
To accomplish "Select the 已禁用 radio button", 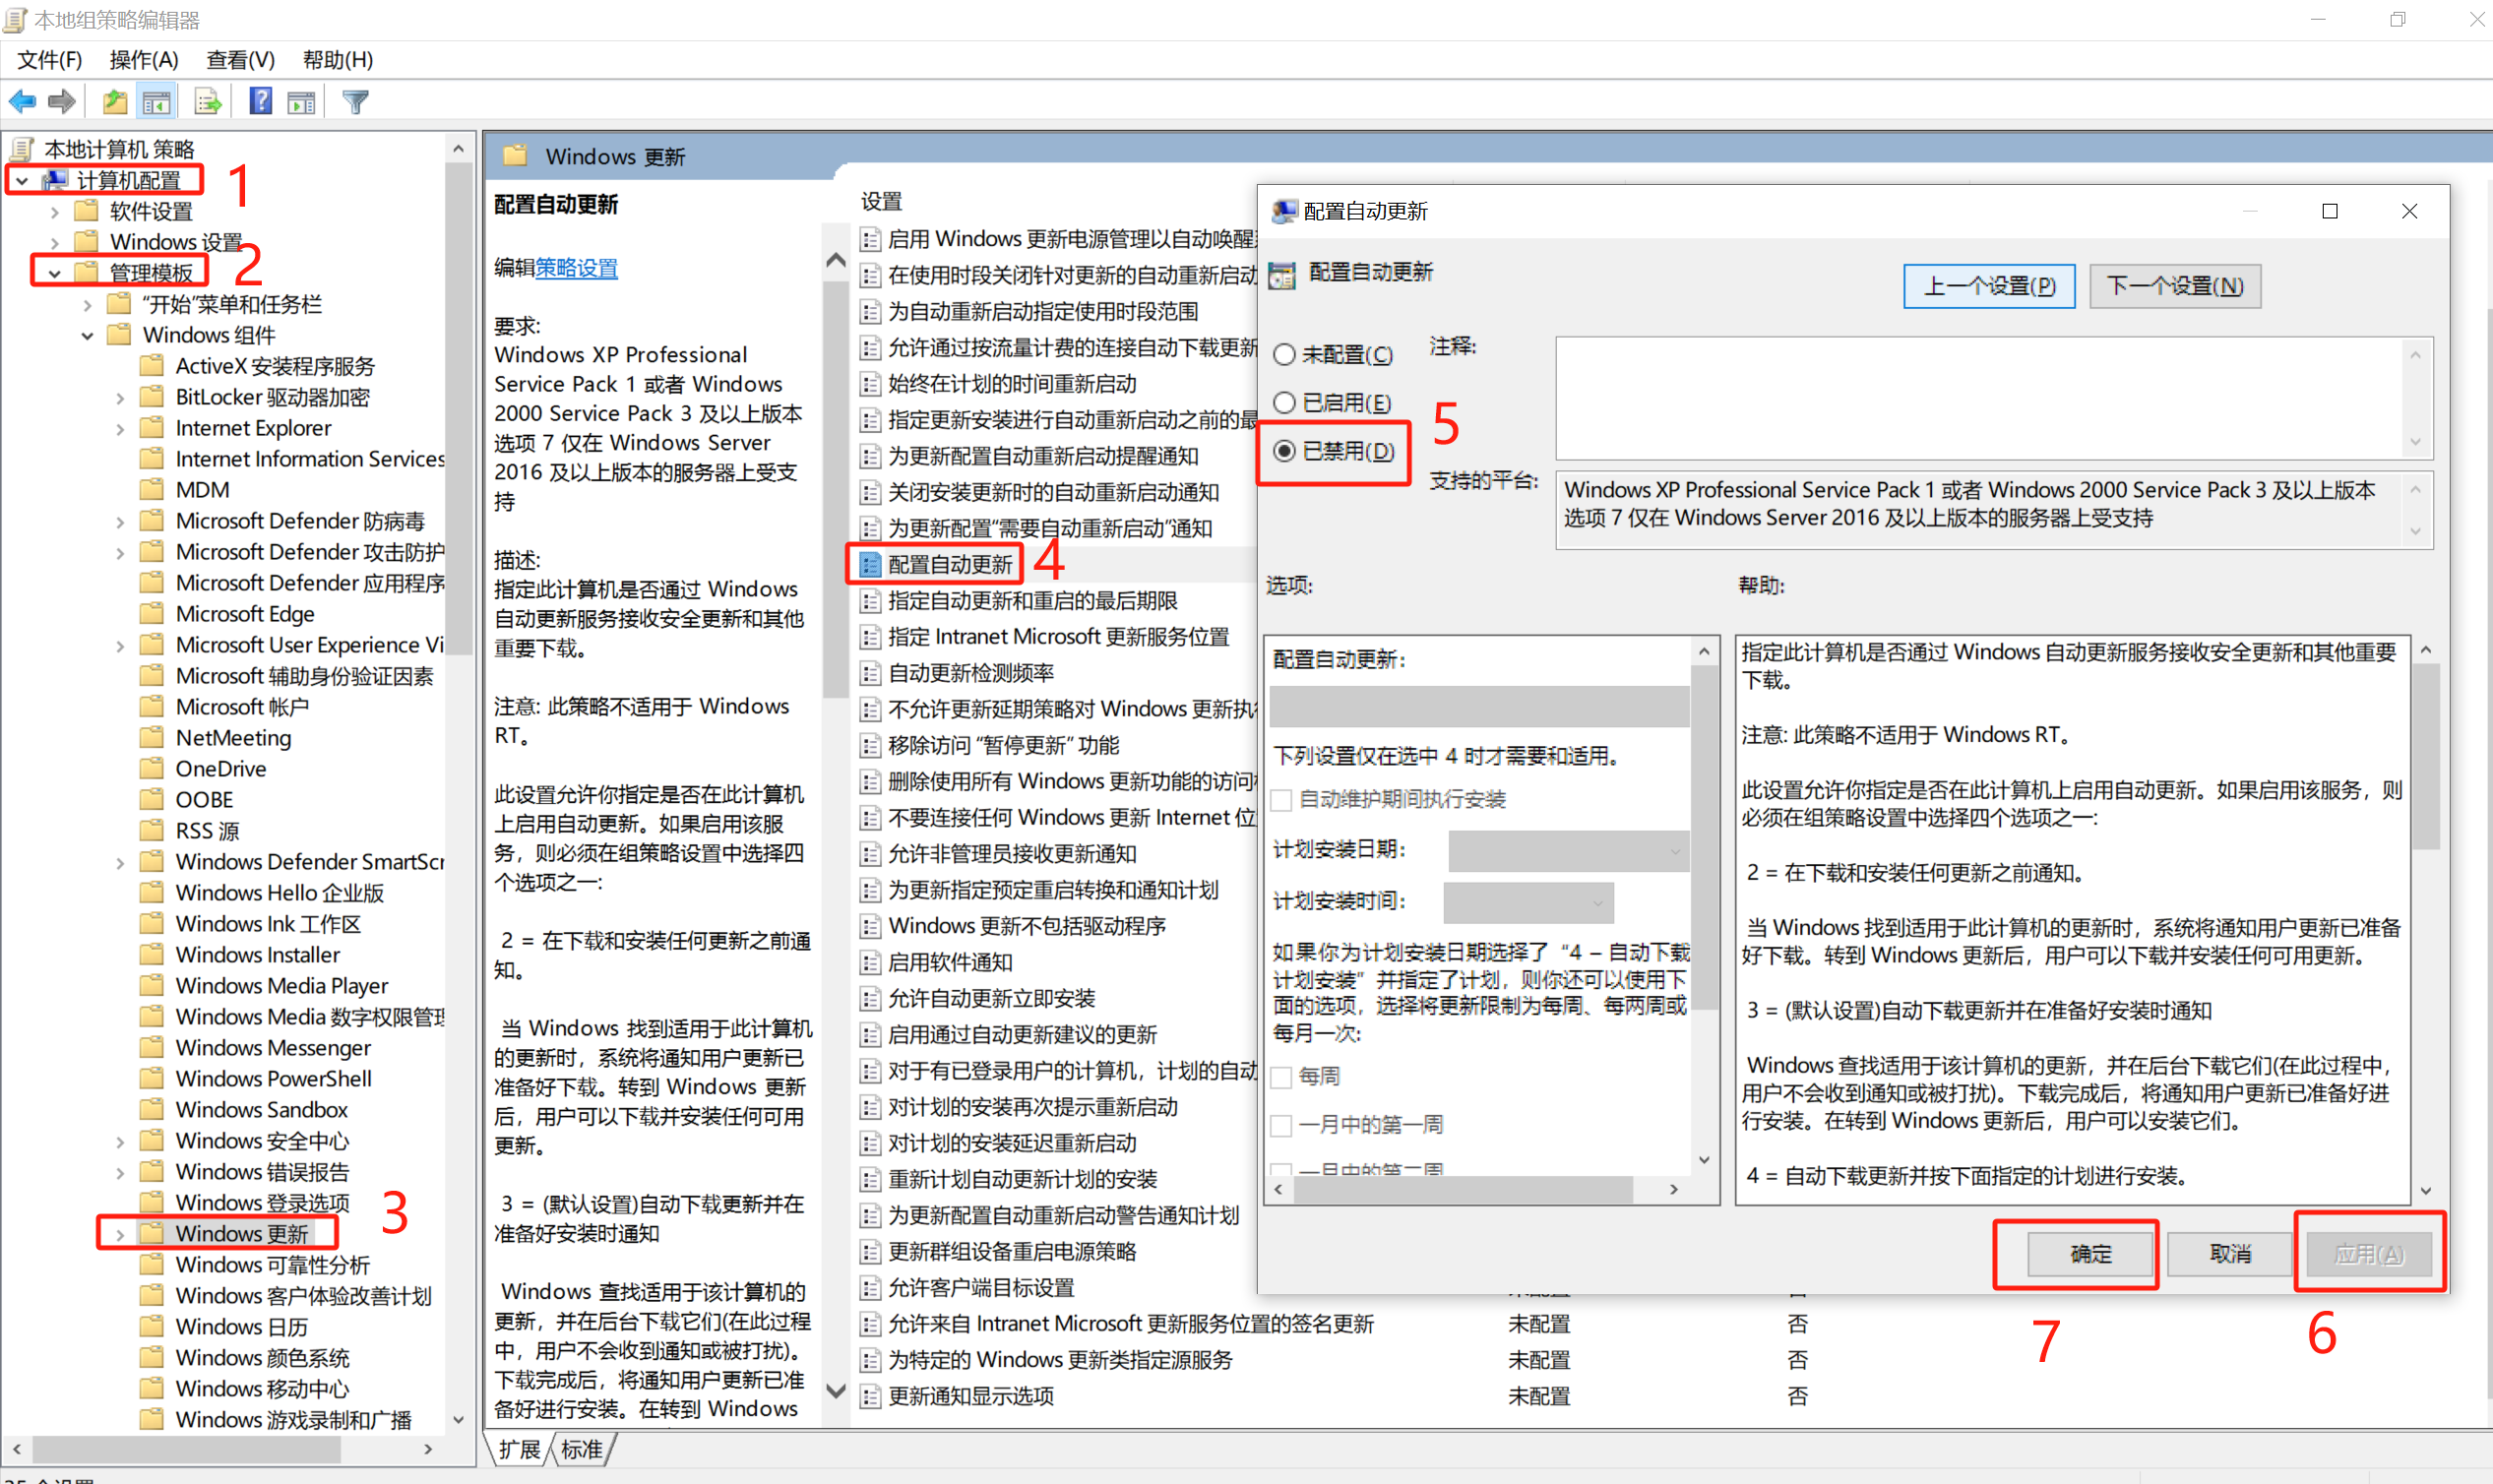I will pyautogui.click(x=1285, y=451).
